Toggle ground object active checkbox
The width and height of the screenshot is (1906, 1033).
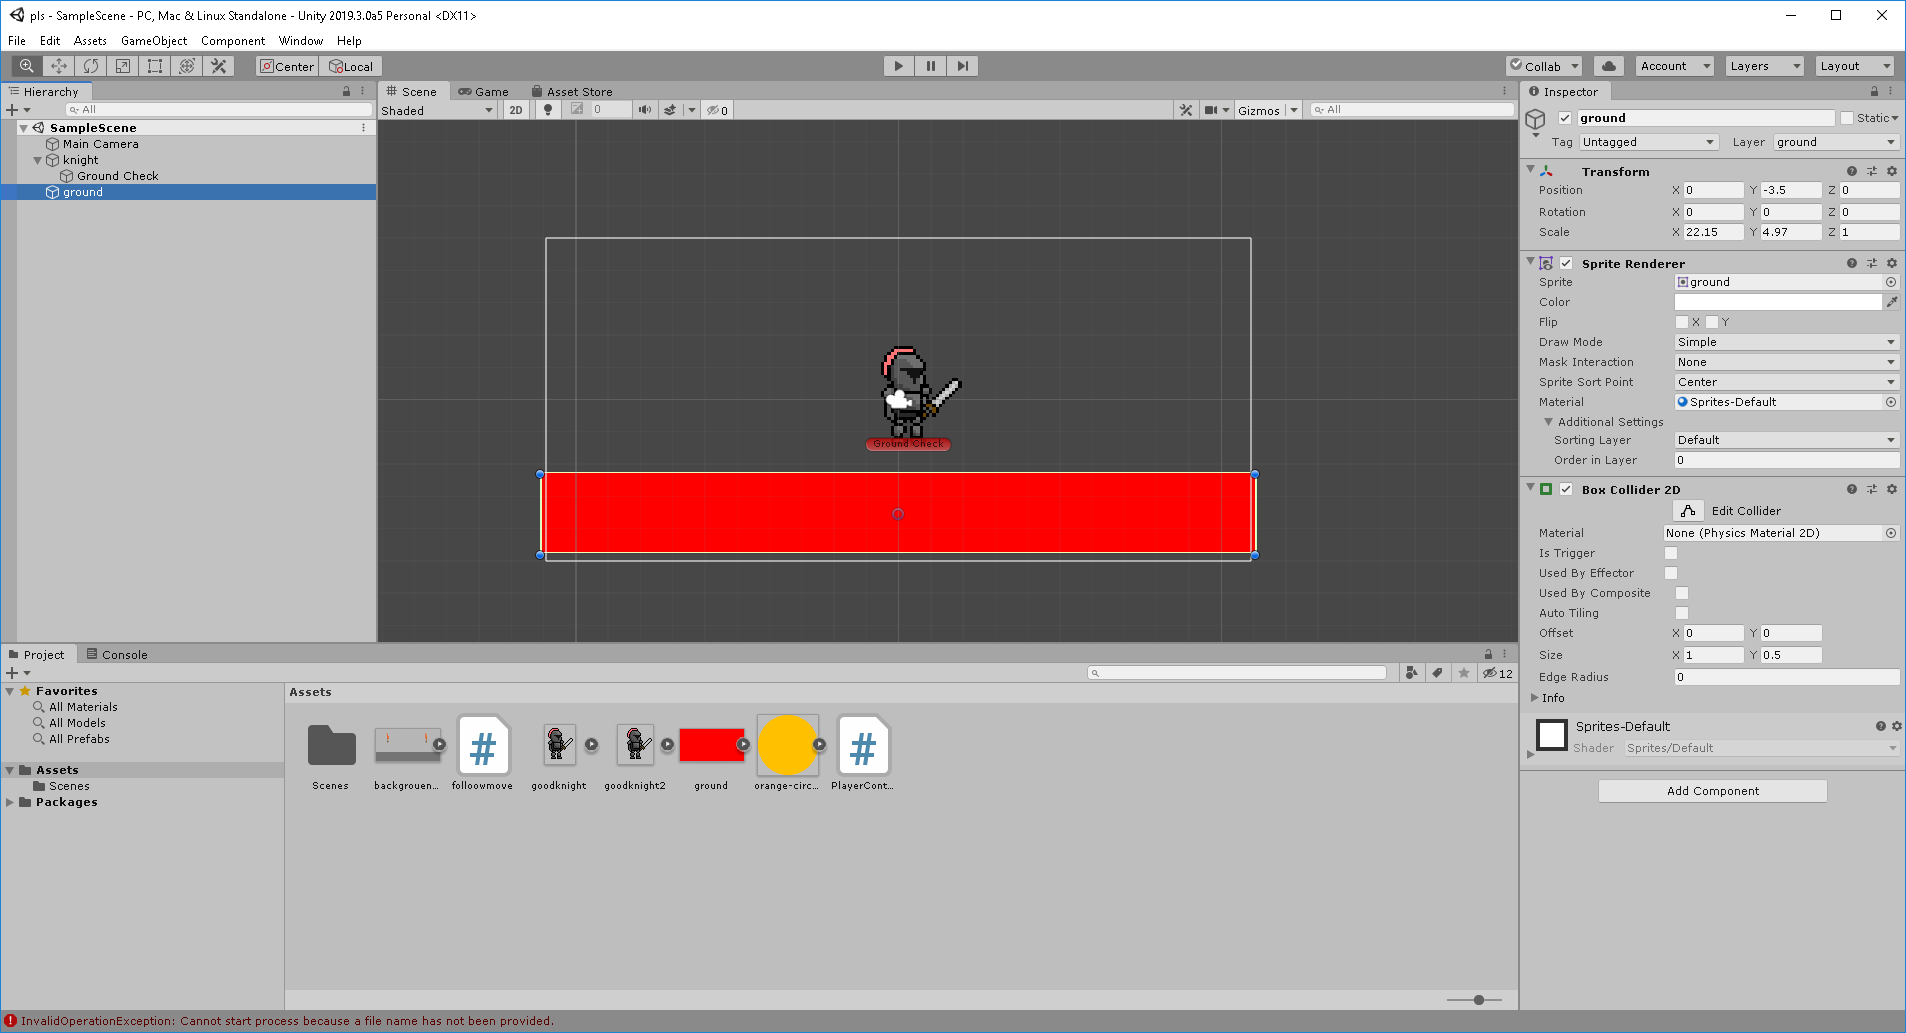[x=1565, y=118]
